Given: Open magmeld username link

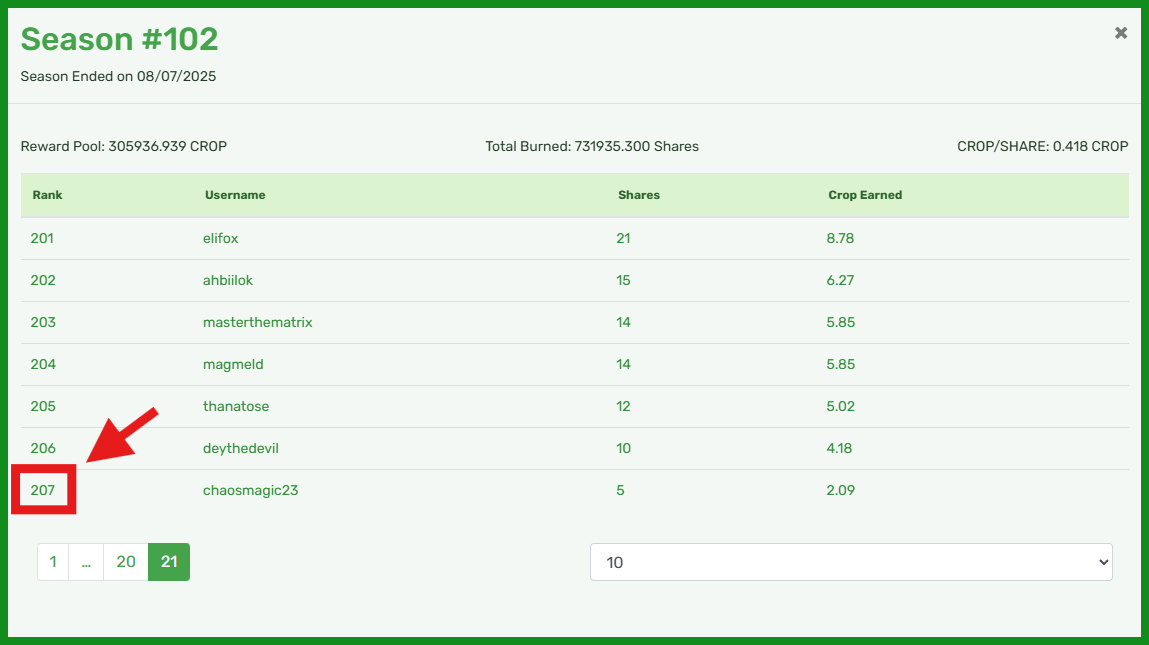Looking at the screenshot, I should [x=233, y=364].
